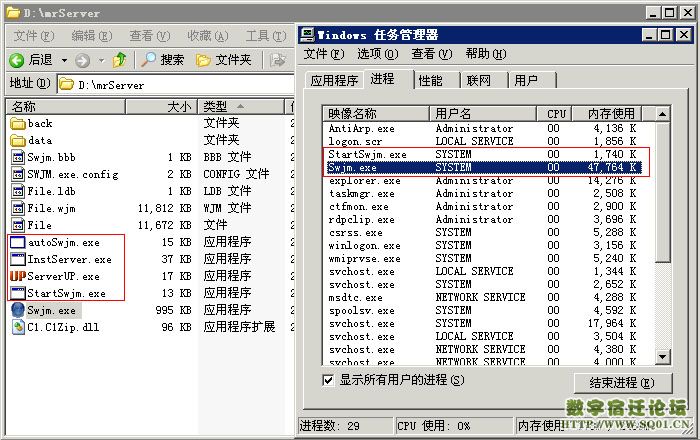700x440 pixels.
Task: Click the Up folder icon in Explorer toolbar
Action: point(120,60)
